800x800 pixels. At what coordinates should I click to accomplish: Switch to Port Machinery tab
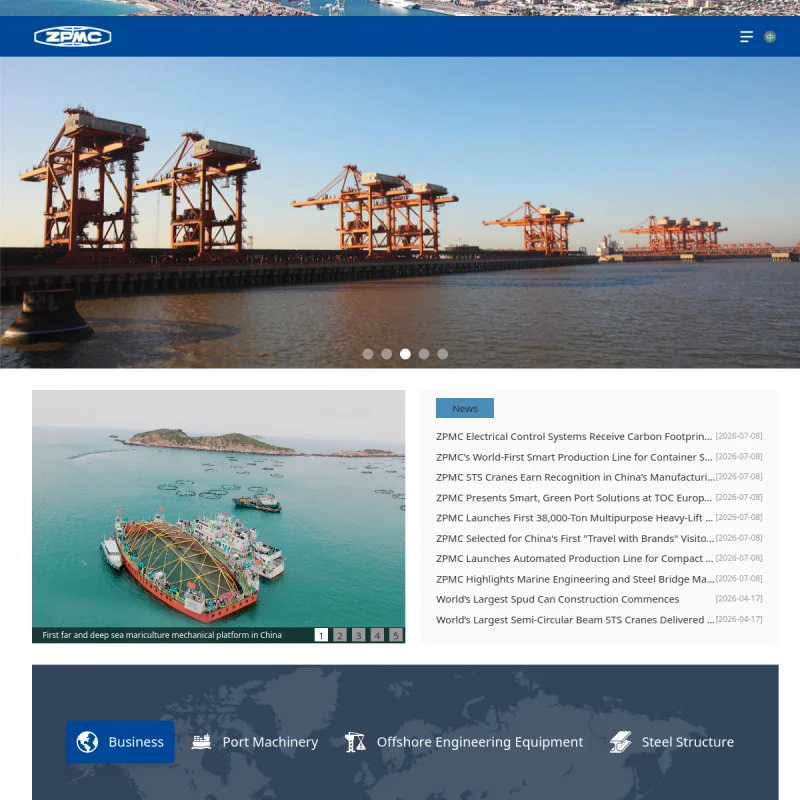pos(255,742)
